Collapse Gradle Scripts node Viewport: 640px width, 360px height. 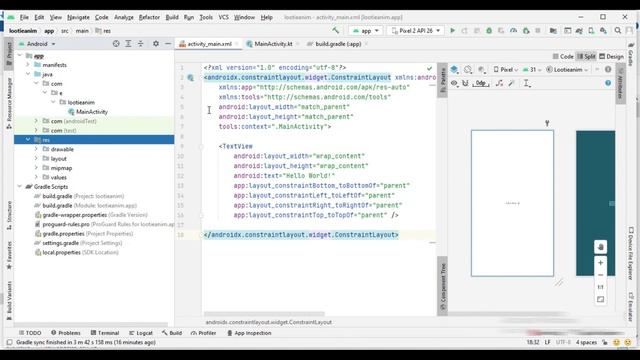pos(20,187)
